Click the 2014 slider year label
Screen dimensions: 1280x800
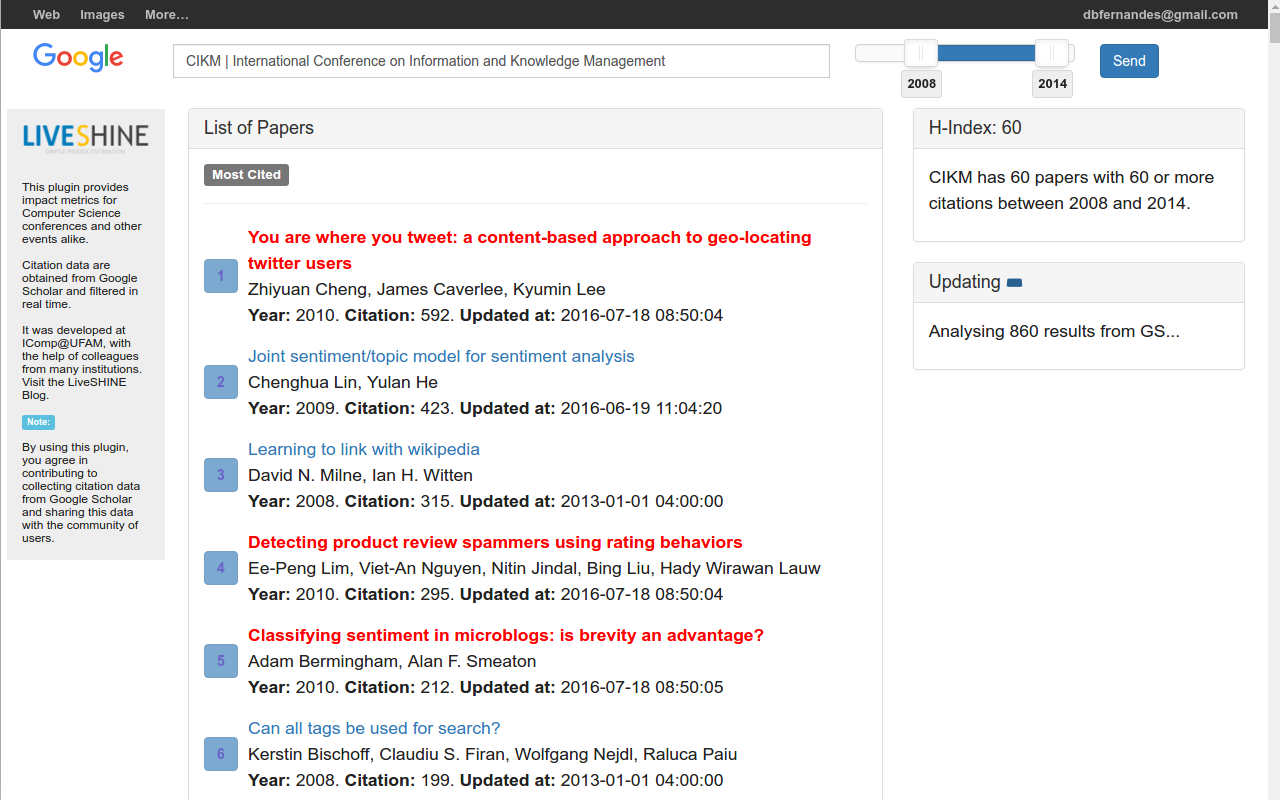pyautogui.click(x=1052, y=84)
